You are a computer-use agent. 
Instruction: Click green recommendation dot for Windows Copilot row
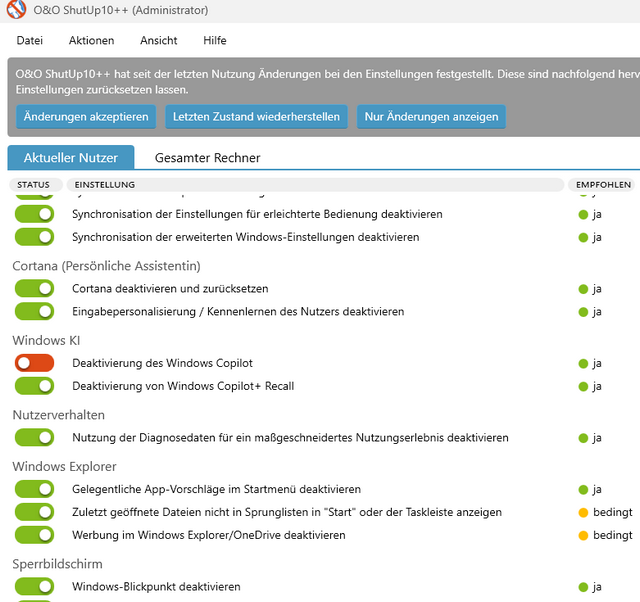click(x=583, y=364)
